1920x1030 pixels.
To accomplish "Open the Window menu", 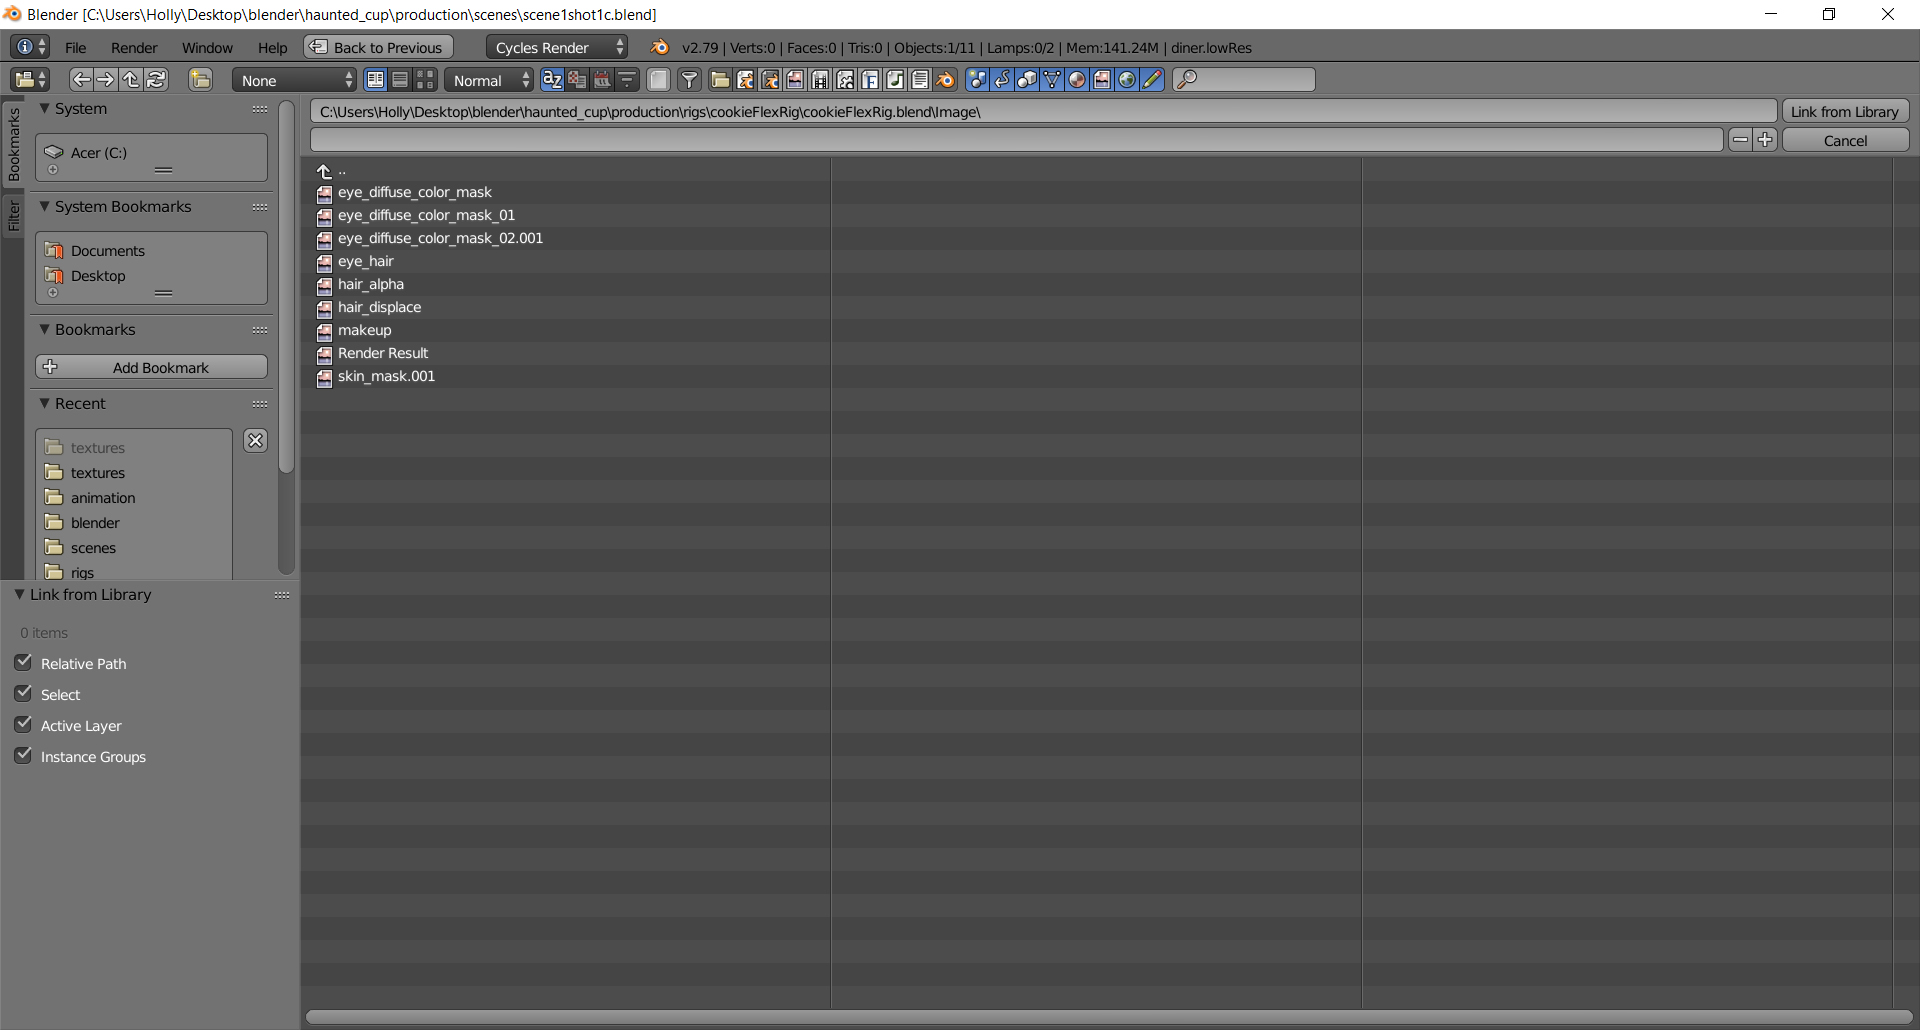I will click(x=207, y=47).
